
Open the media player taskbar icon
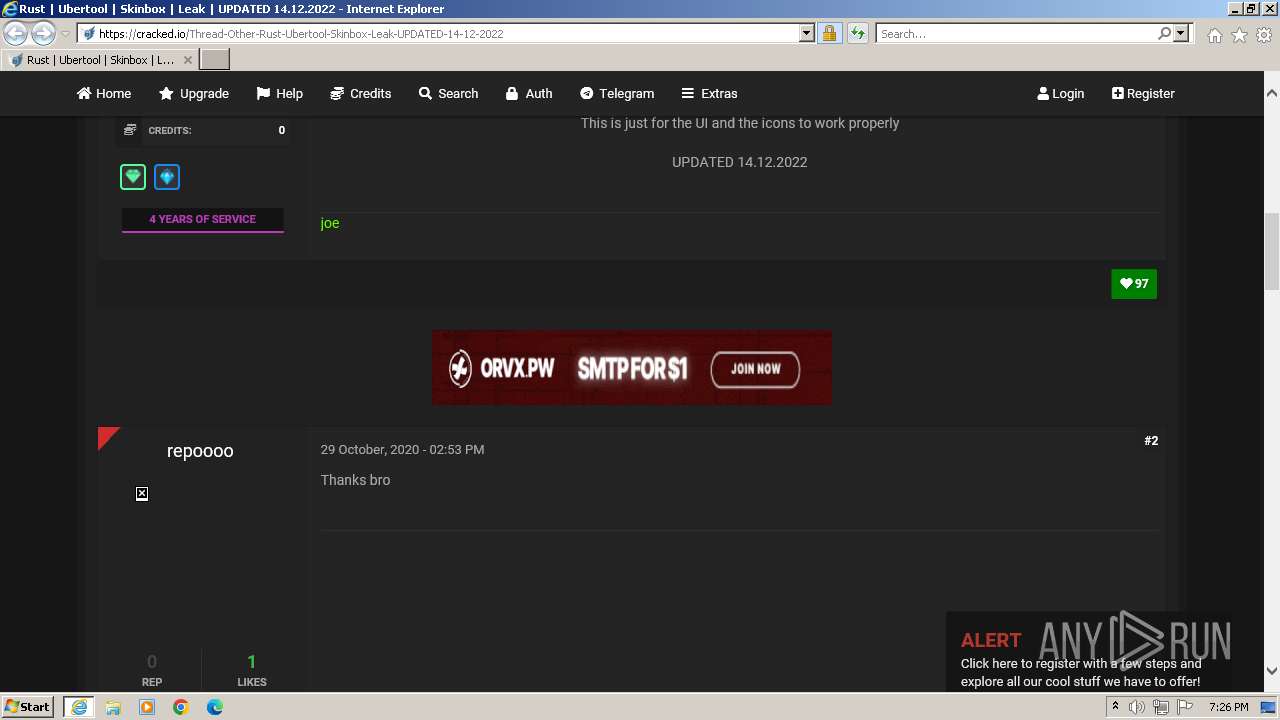147,707
